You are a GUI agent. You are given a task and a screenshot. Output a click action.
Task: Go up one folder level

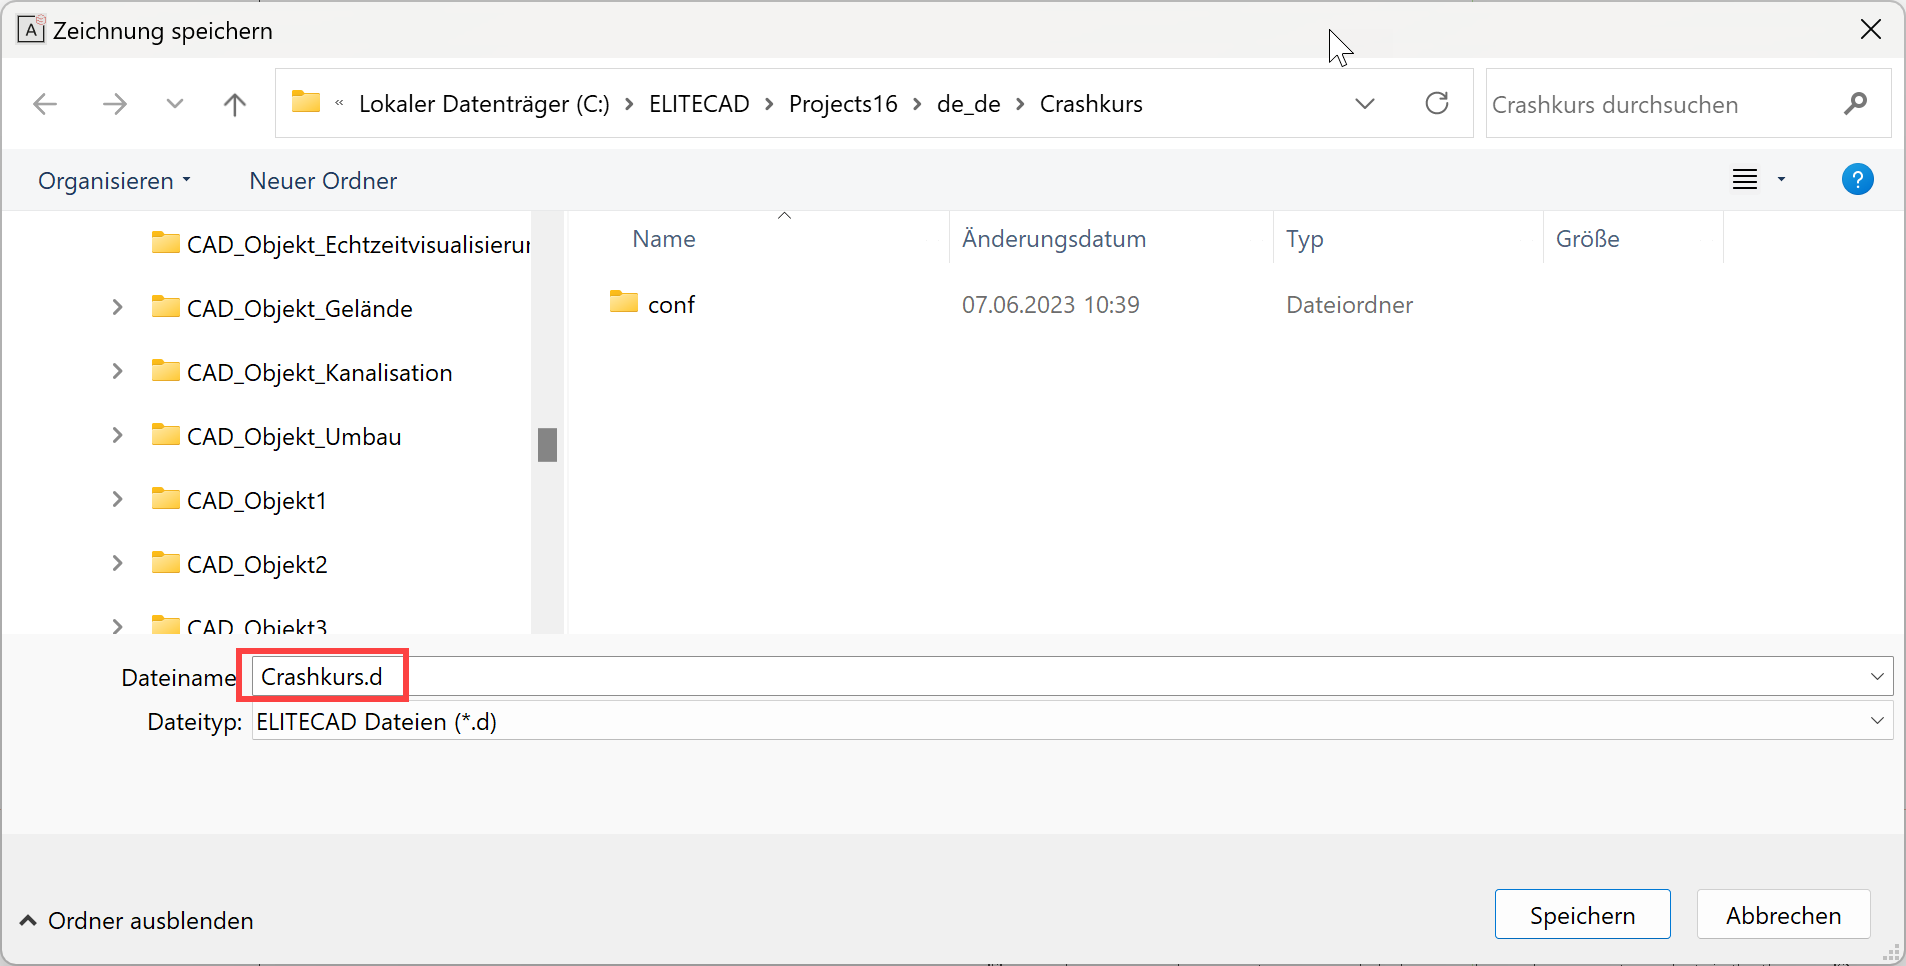pos(235,104)
